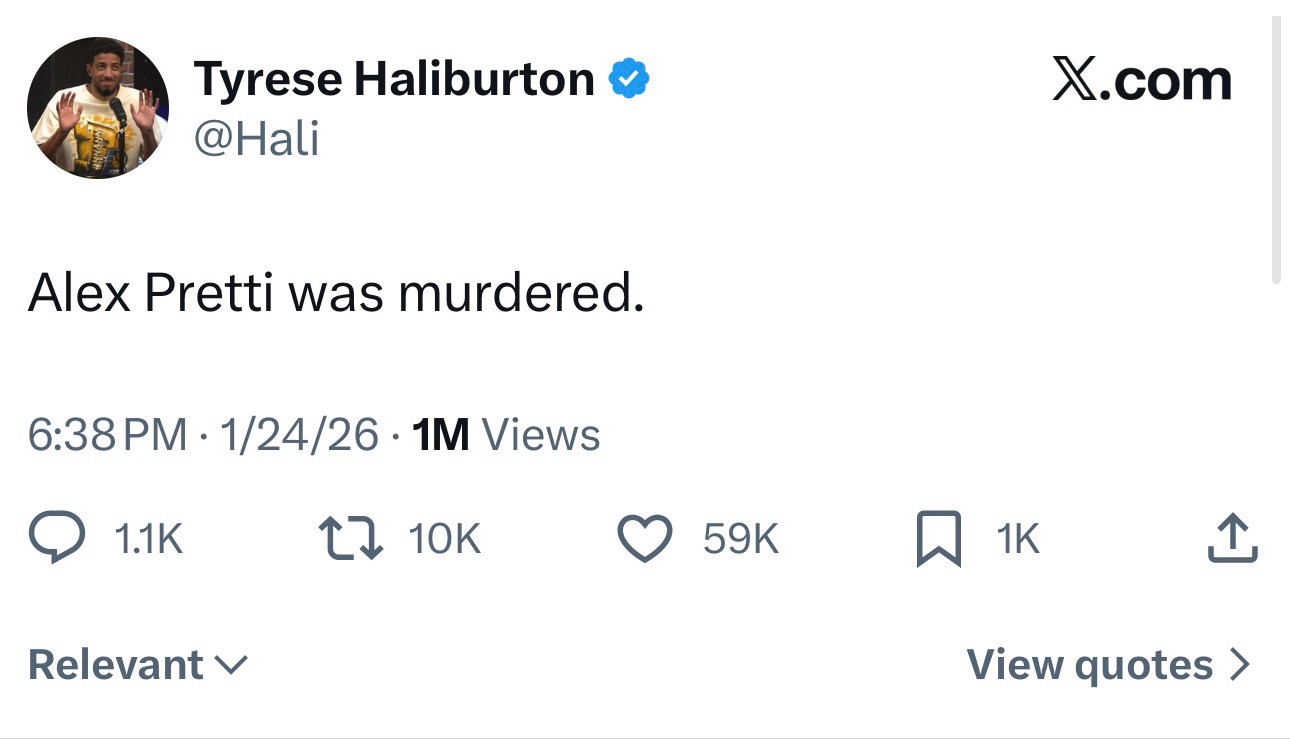Click the repost arrows icon

click(350, 539)
